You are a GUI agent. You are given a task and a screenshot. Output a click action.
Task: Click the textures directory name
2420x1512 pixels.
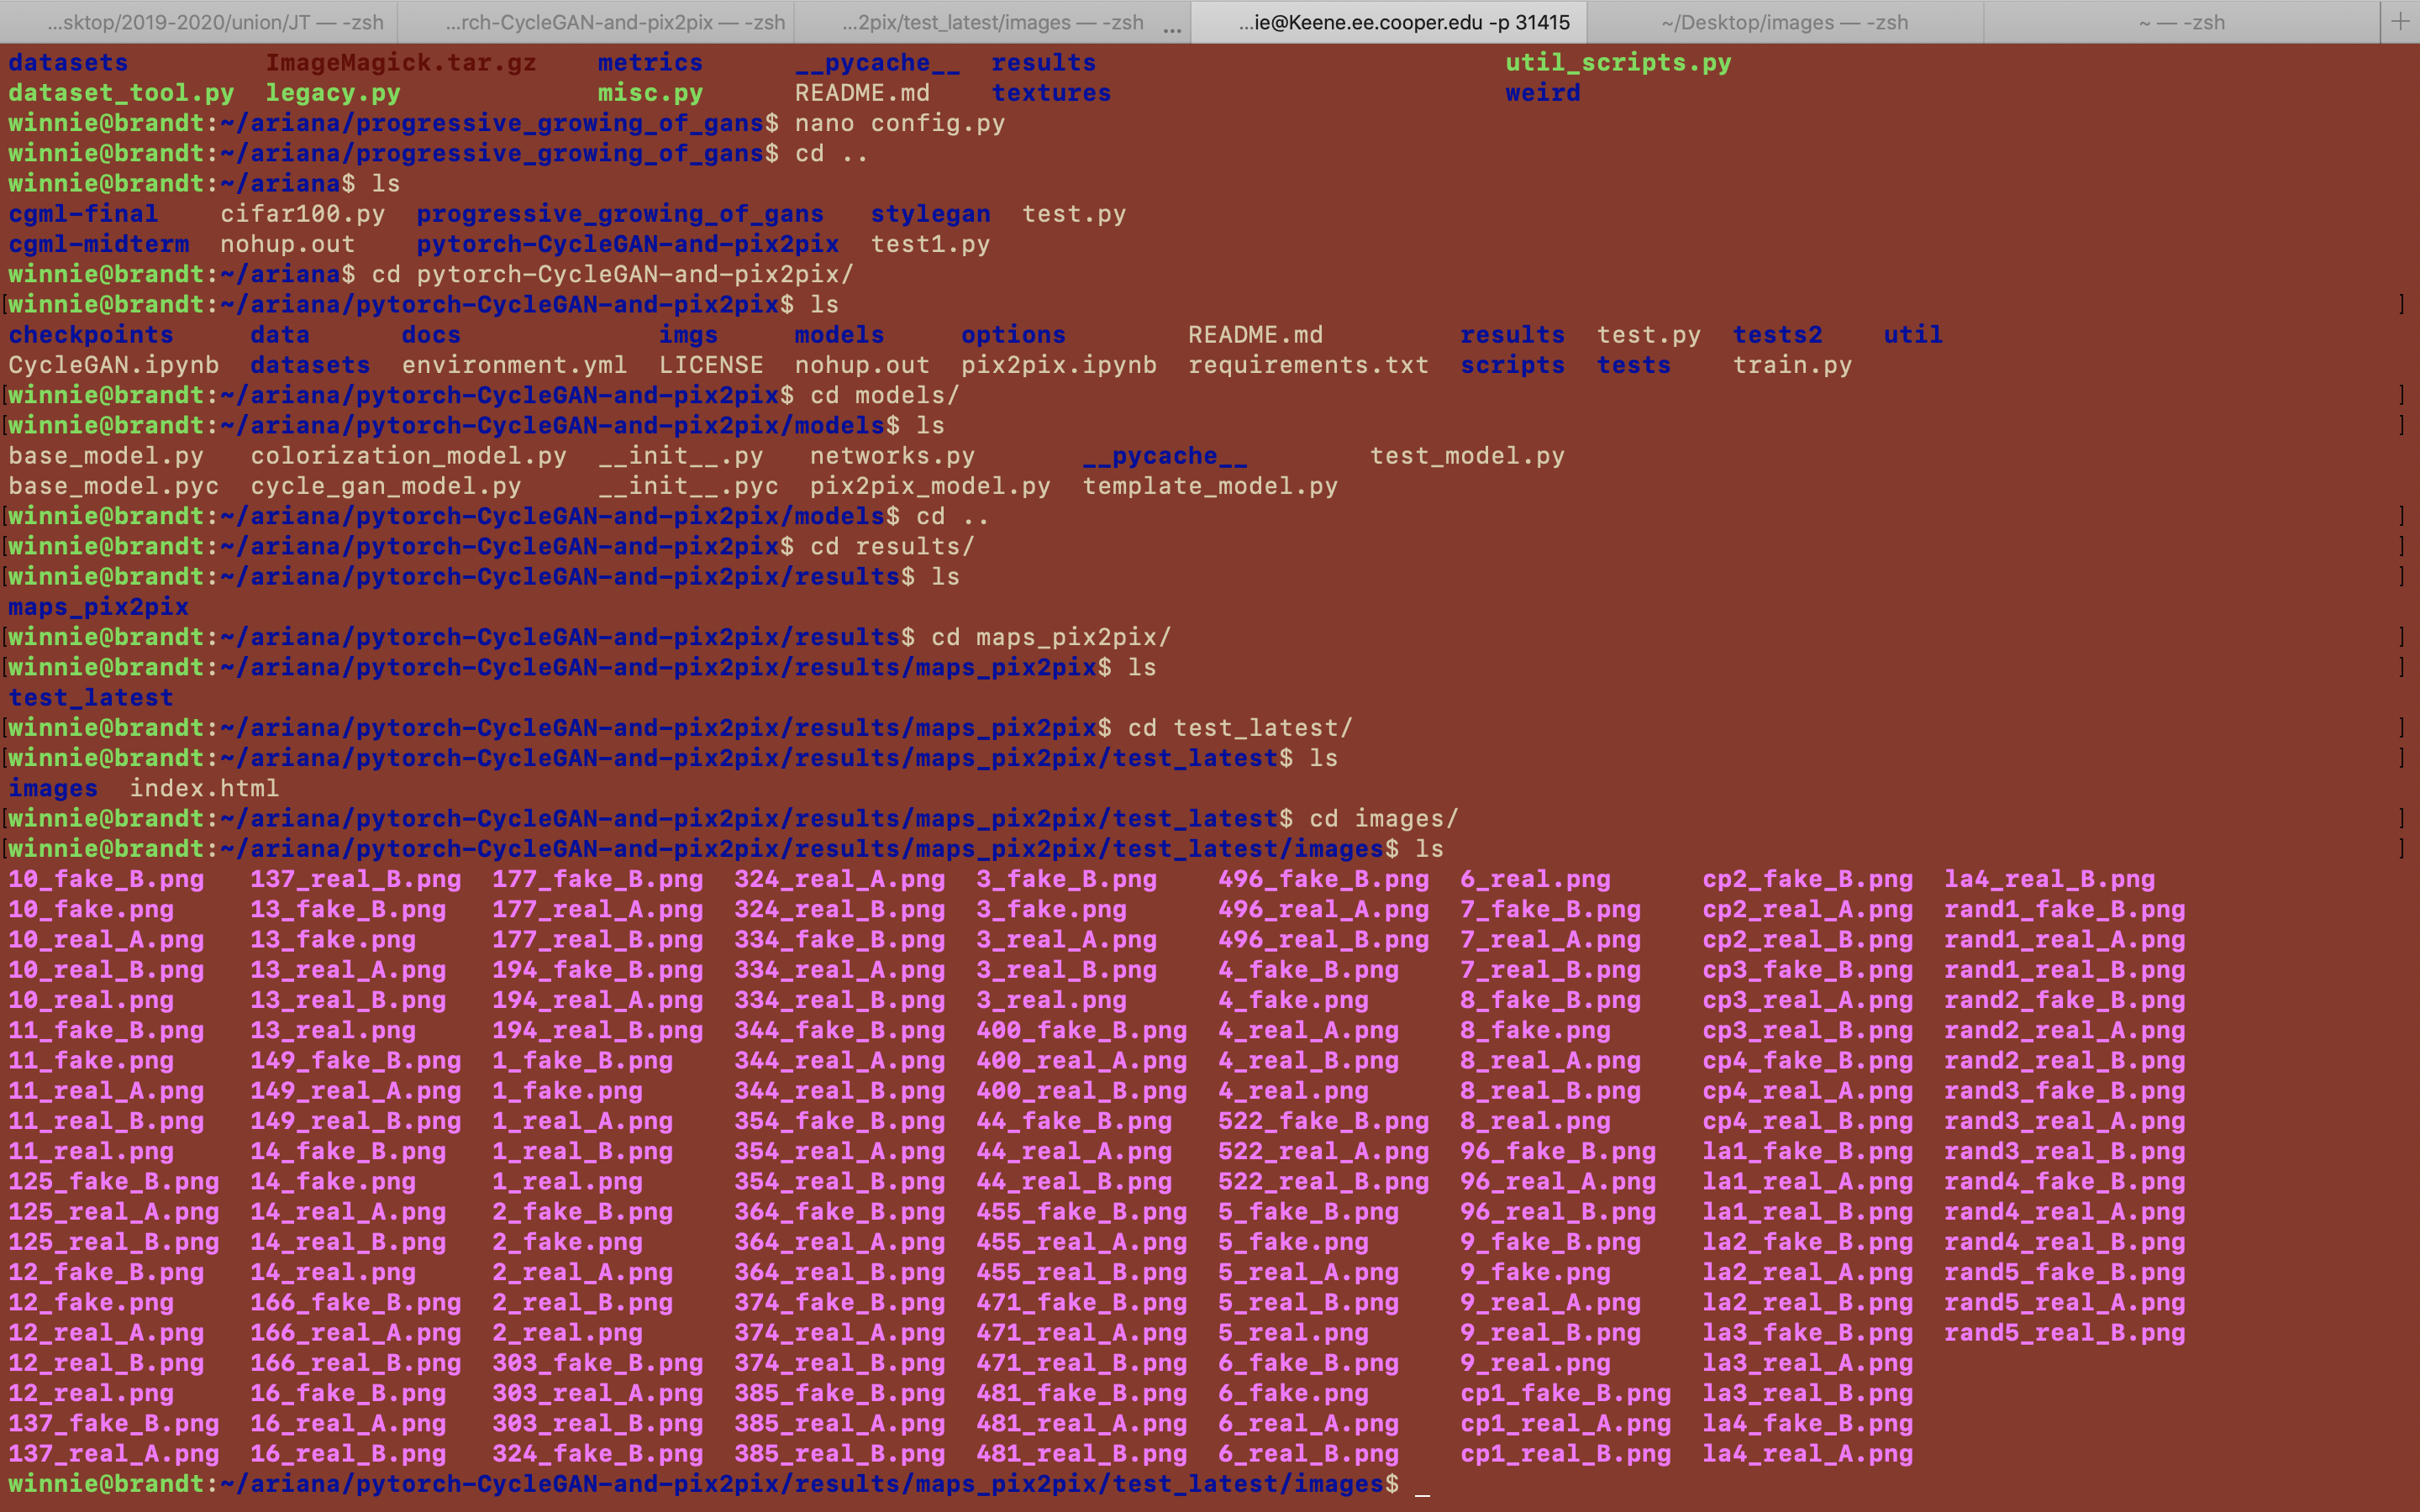click(1051, 93)
